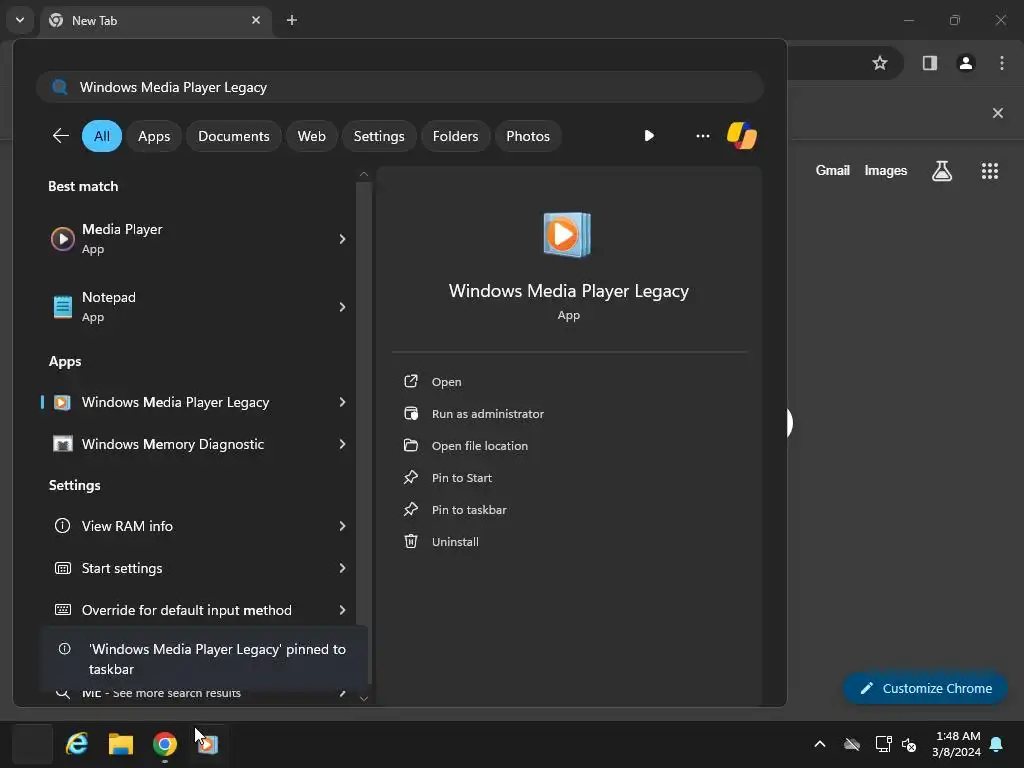Screen dimensions: 1024x768
Task: Launch pinned Windows Media Player Legacy taskbar icon
Action: (x=208, y=744)
